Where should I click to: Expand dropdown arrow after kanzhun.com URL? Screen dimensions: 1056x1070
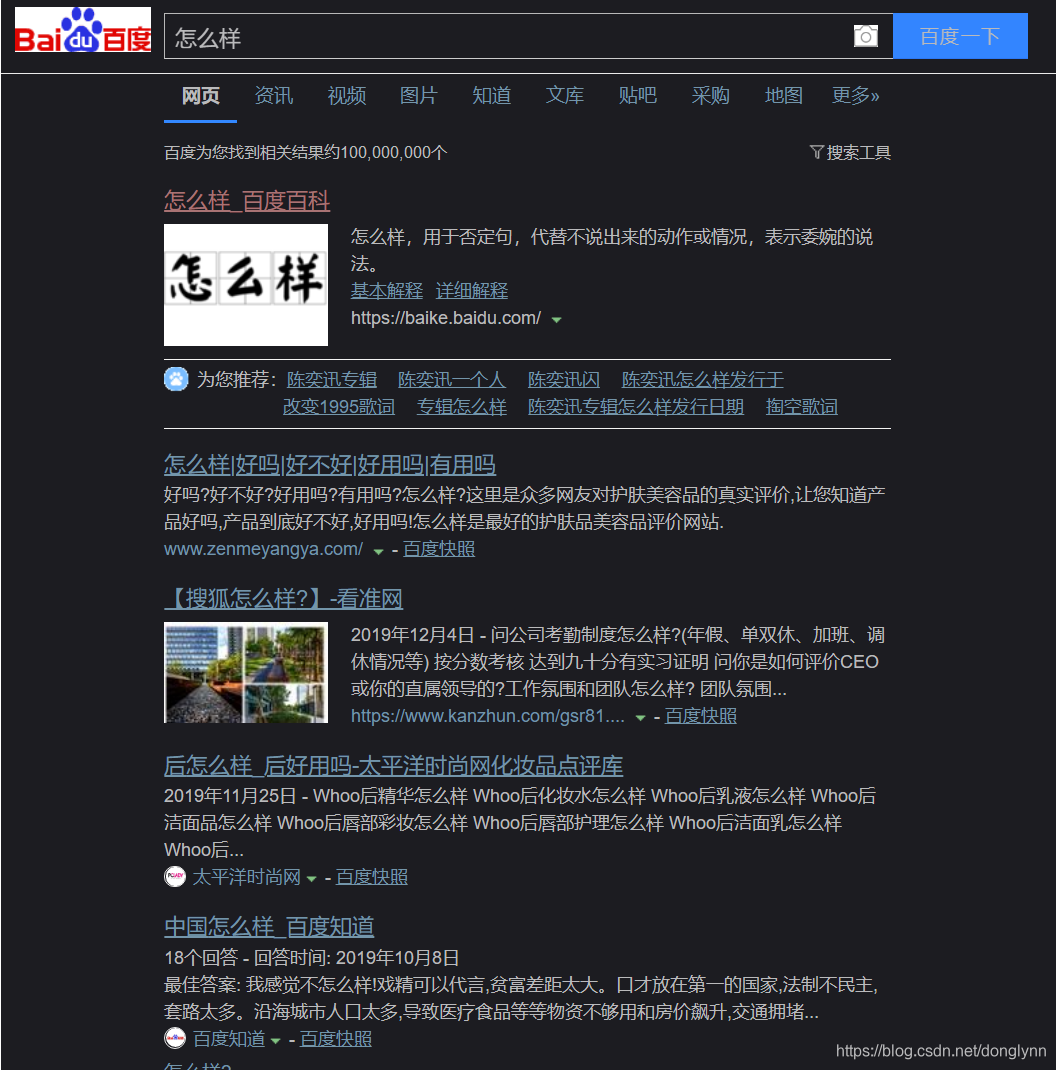coord(640,718)
